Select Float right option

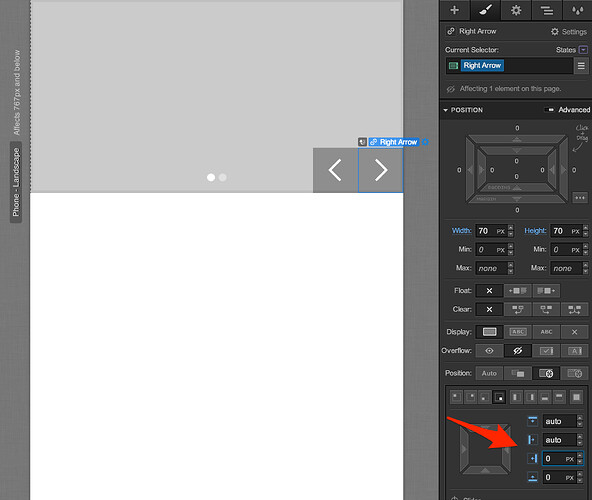546,290
